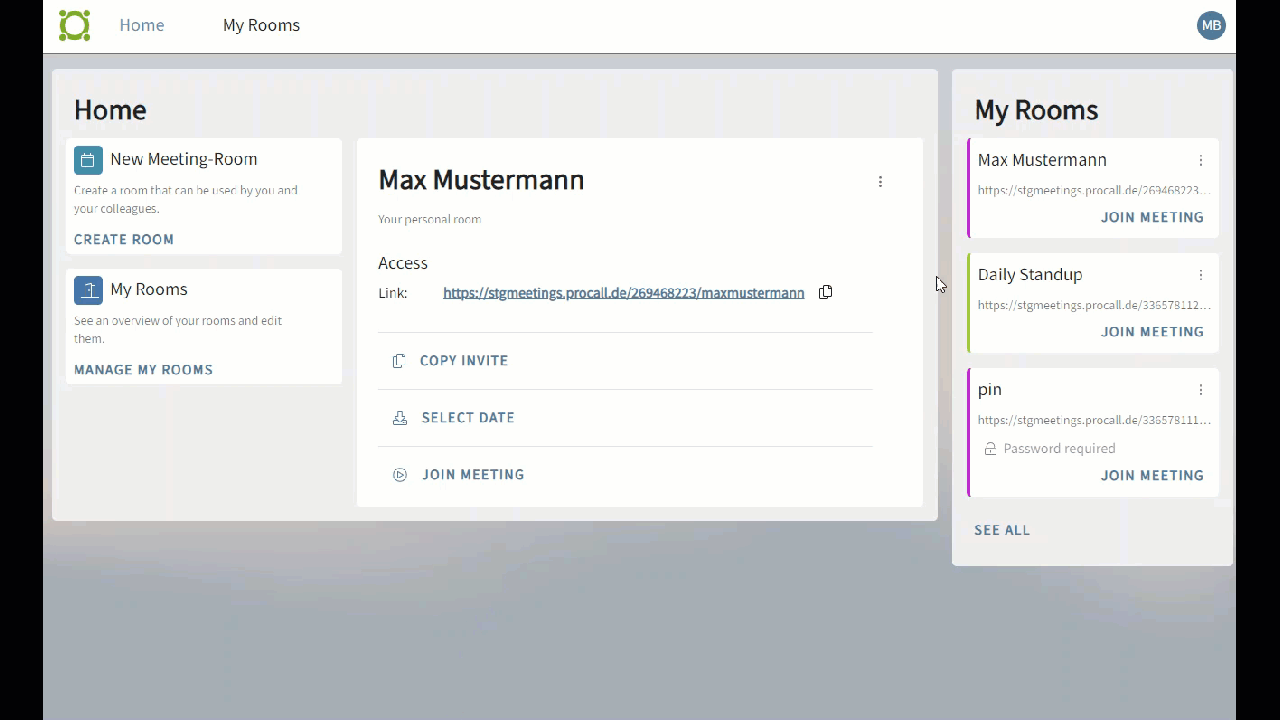The image size is (1280, 720).
Task: Open options menu for Max Mustermann personal room
Action: (x=880, y=182)
